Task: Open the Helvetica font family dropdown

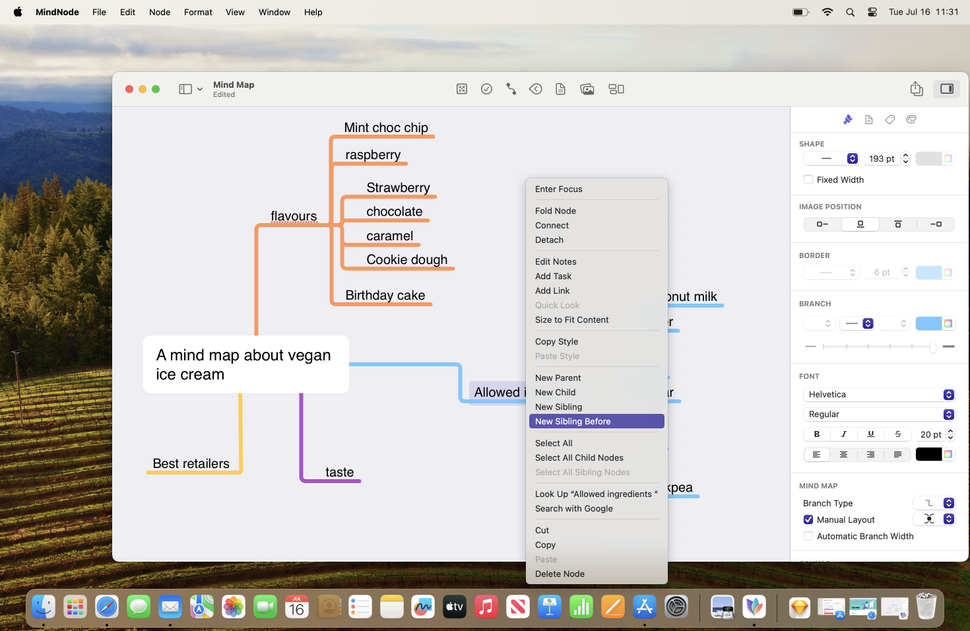Action: 878,395
